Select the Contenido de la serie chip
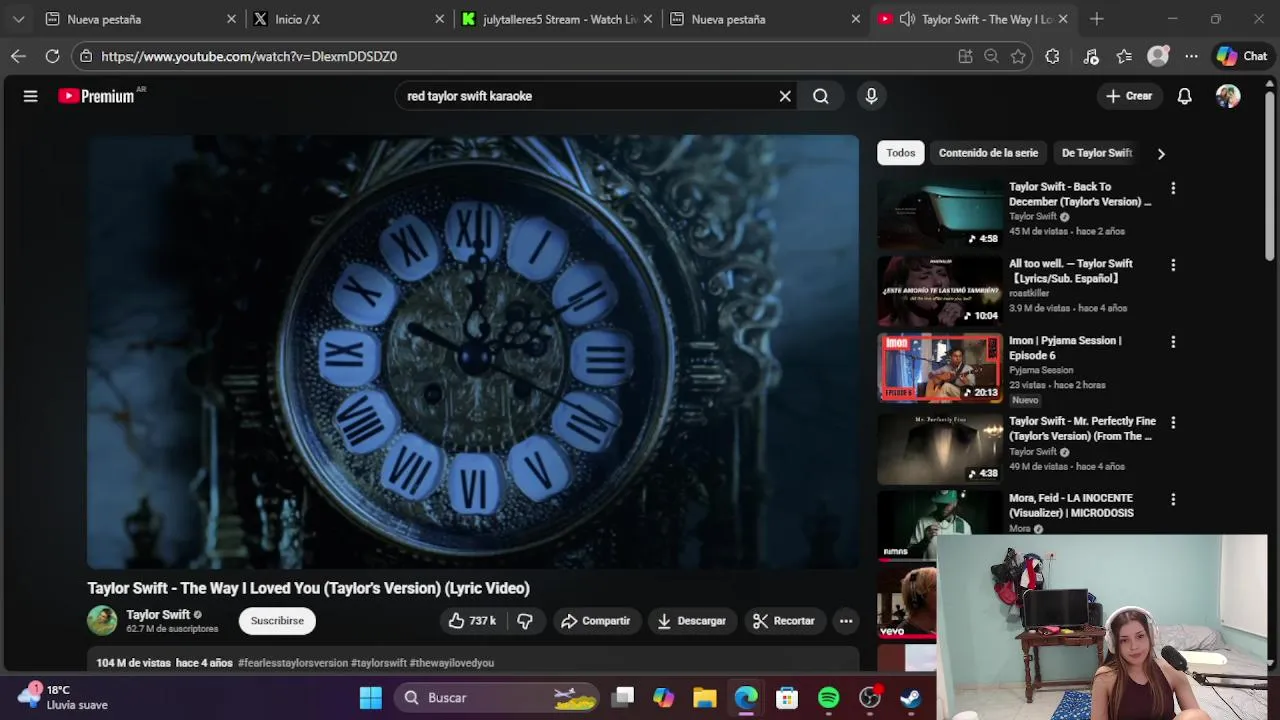 click(988, 153)
